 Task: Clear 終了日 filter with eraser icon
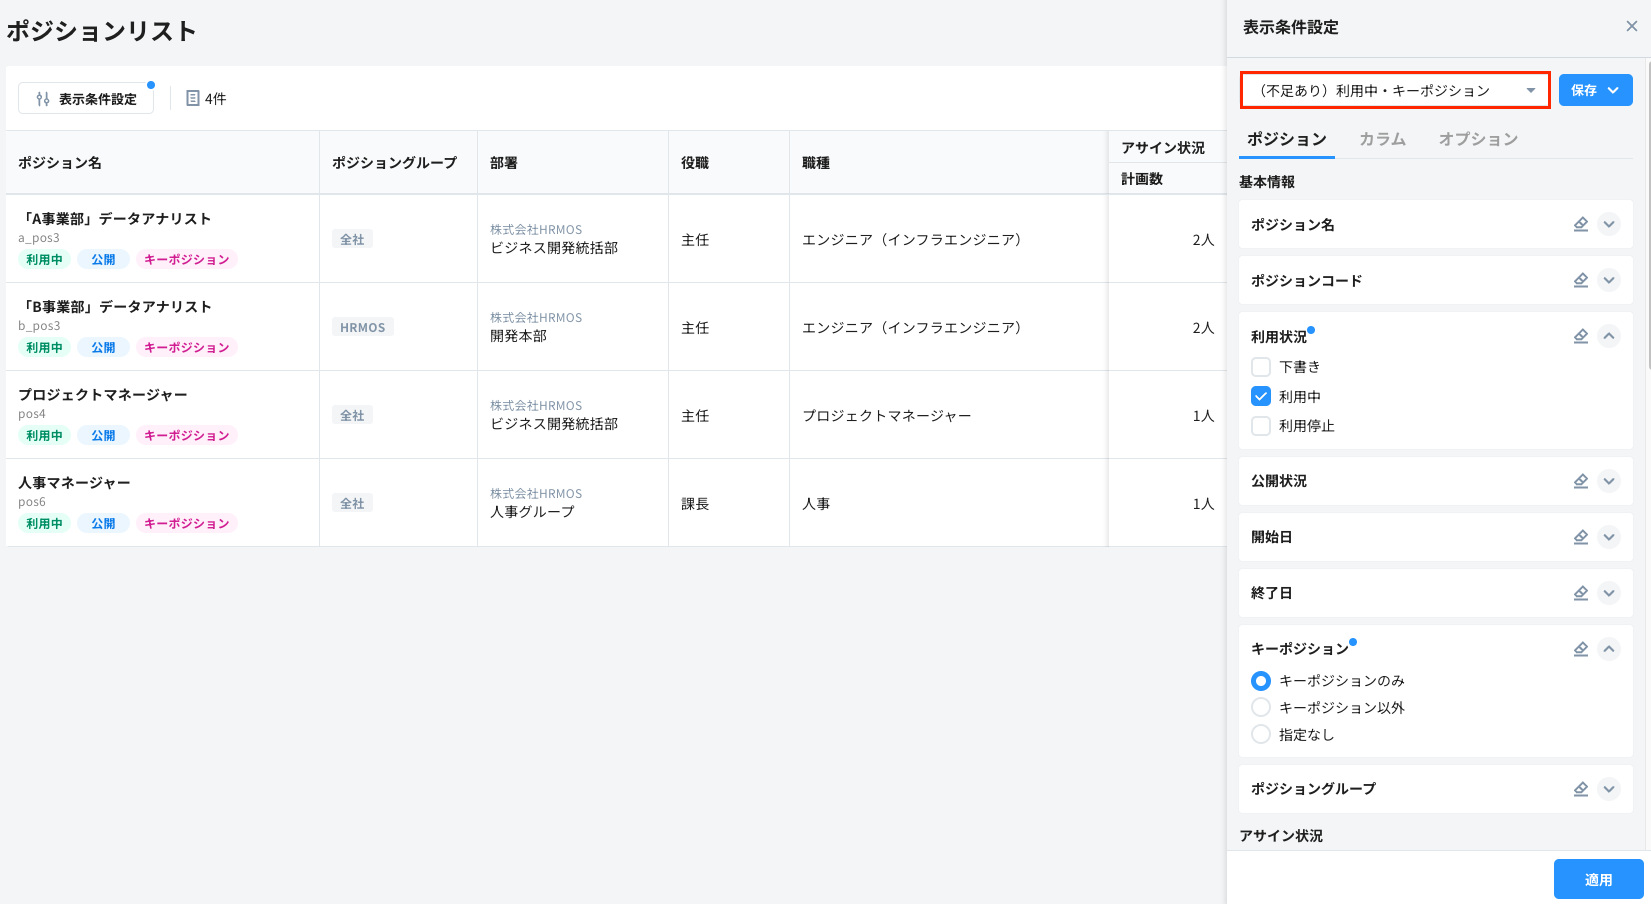coord(1580,593)
